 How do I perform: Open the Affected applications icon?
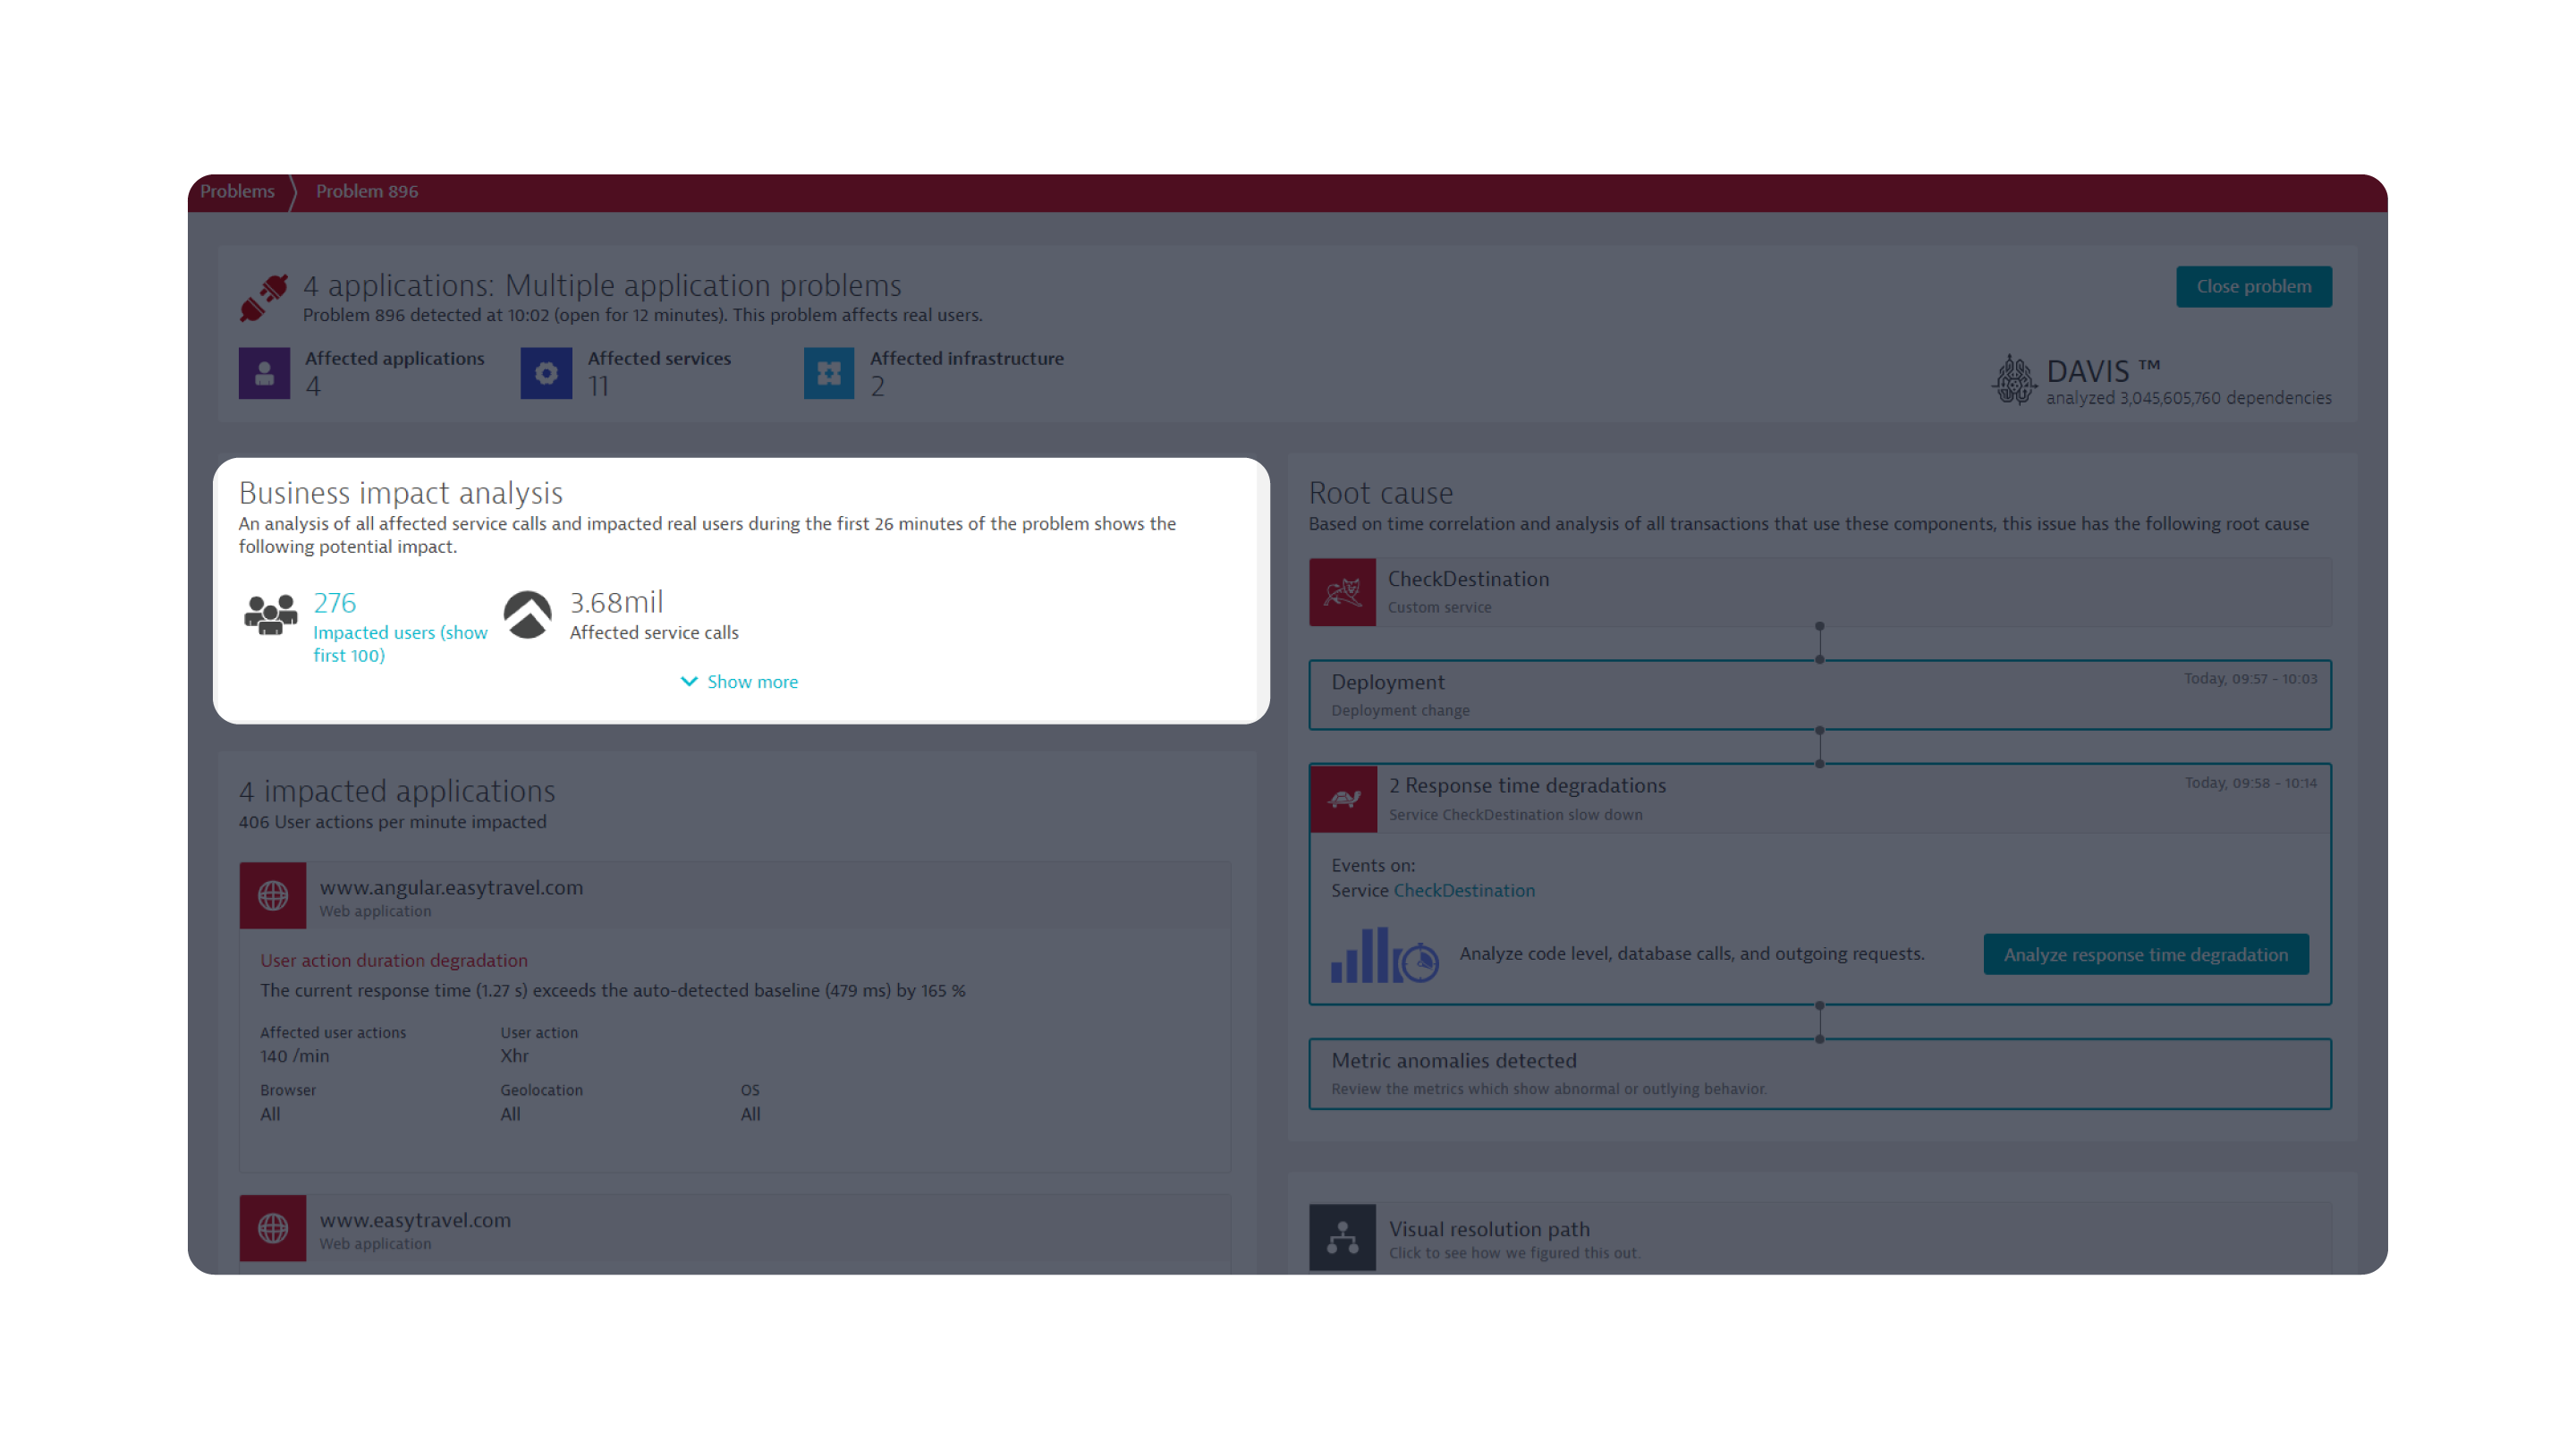264,373
